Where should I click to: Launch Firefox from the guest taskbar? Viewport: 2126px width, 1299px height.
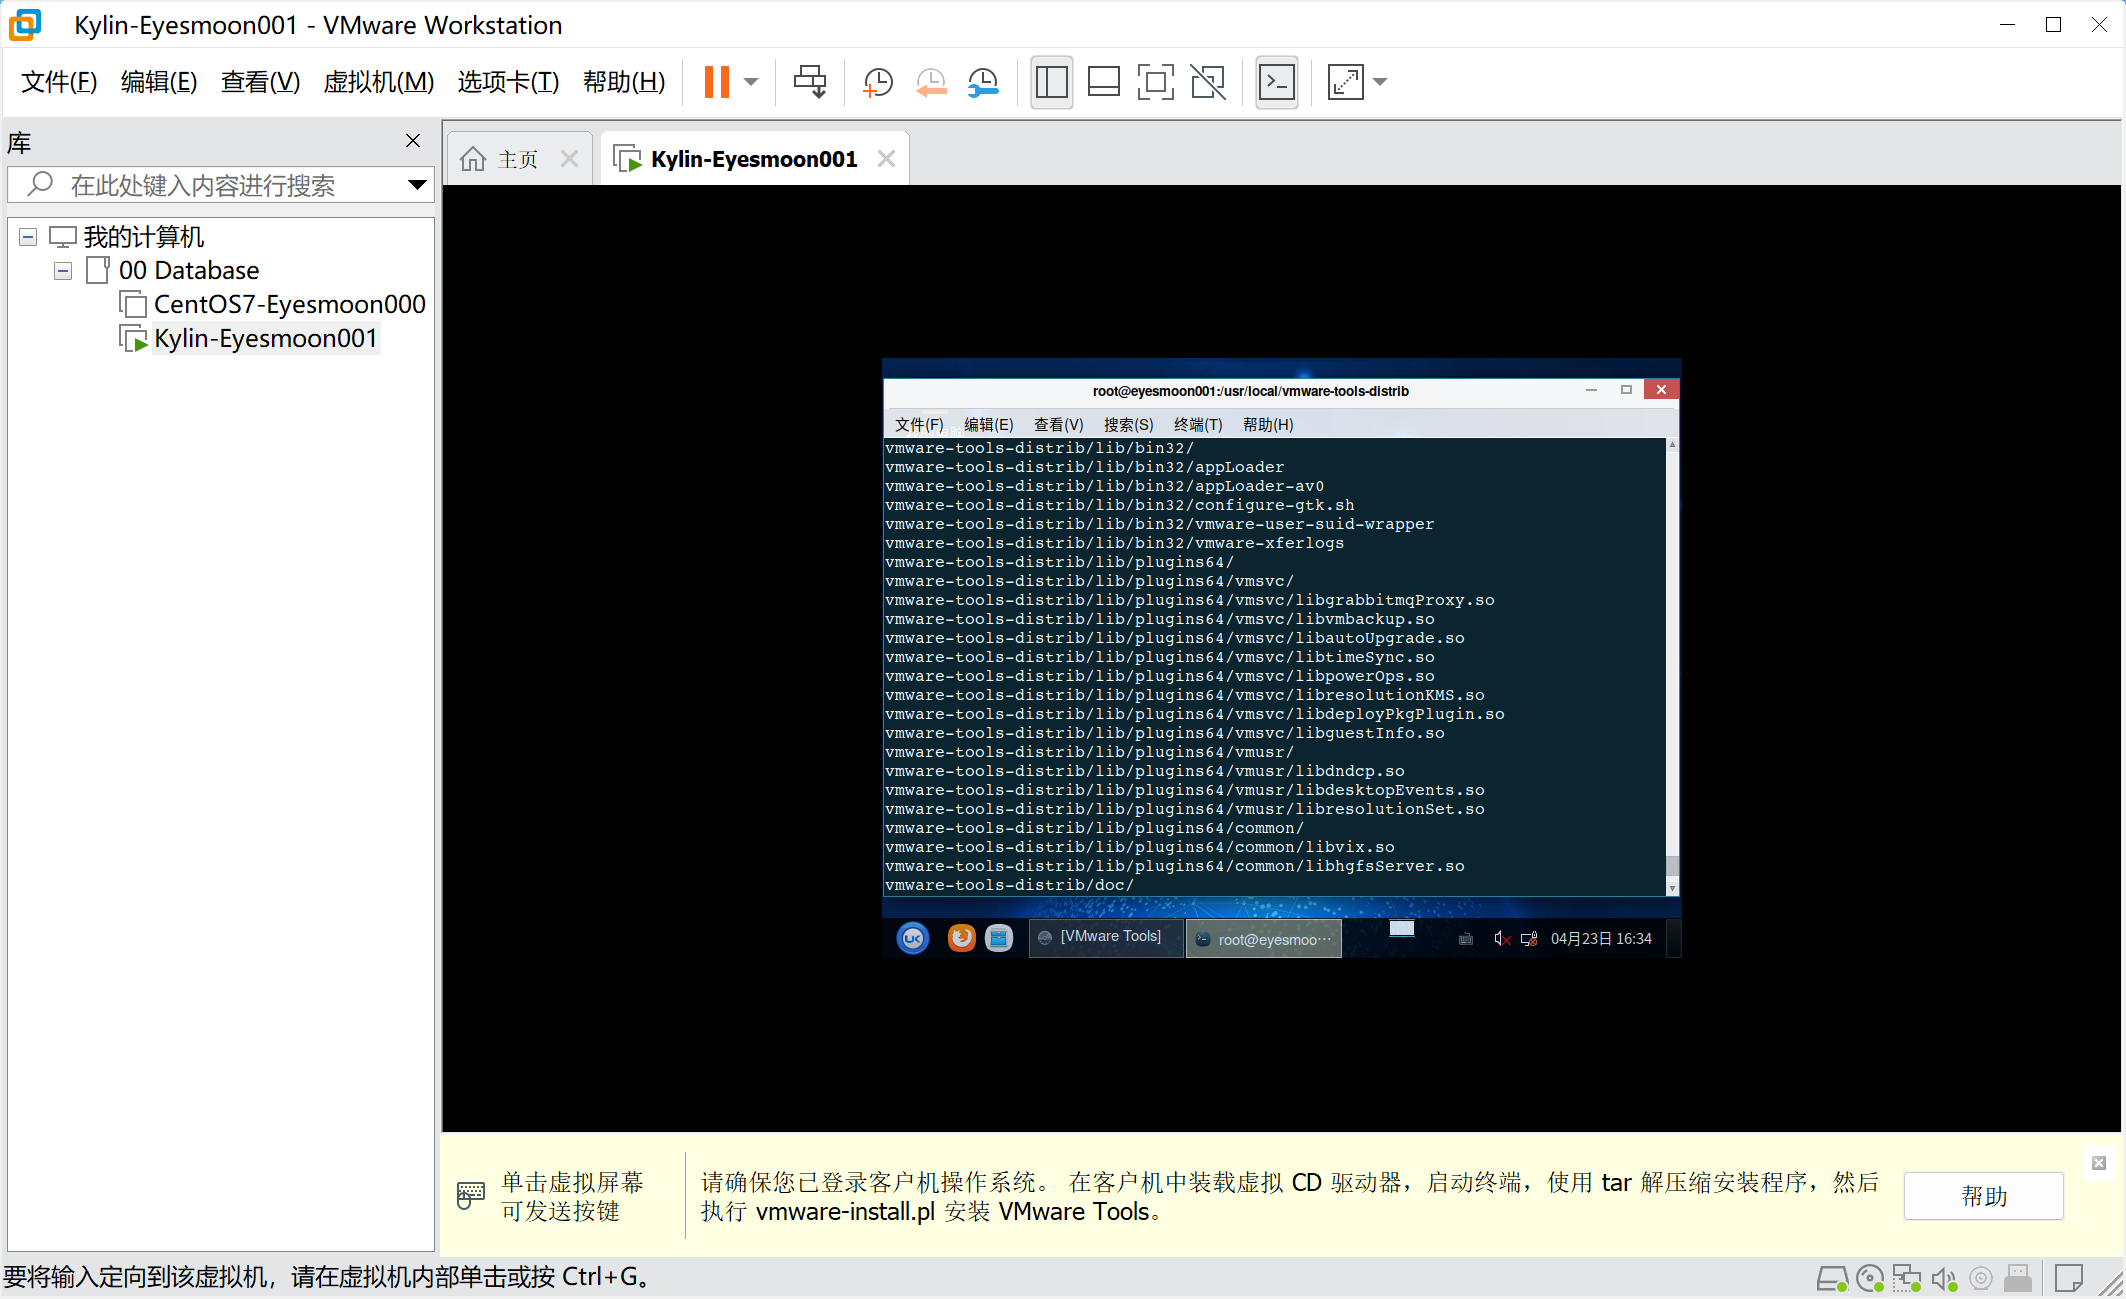961,938
